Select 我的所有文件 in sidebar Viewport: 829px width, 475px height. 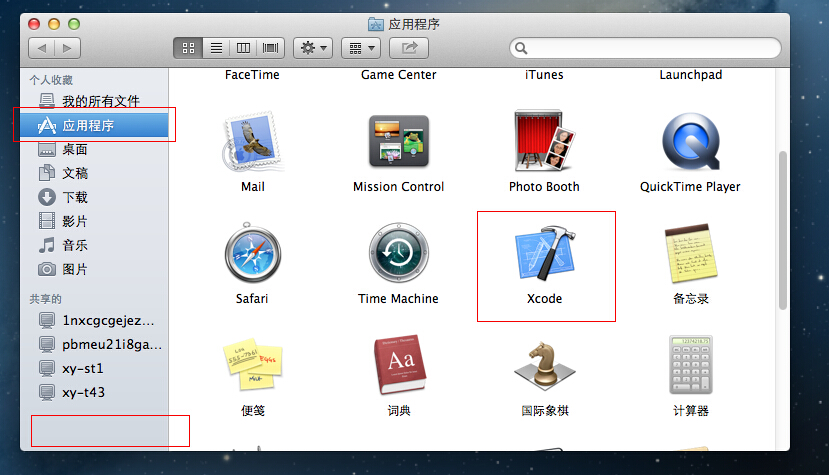[94, 101]
